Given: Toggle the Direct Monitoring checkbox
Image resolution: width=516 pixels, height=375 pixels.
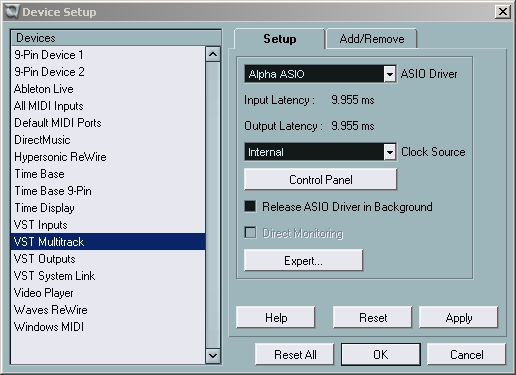Looking at the screenshot, I should click(x=250, y=232).
